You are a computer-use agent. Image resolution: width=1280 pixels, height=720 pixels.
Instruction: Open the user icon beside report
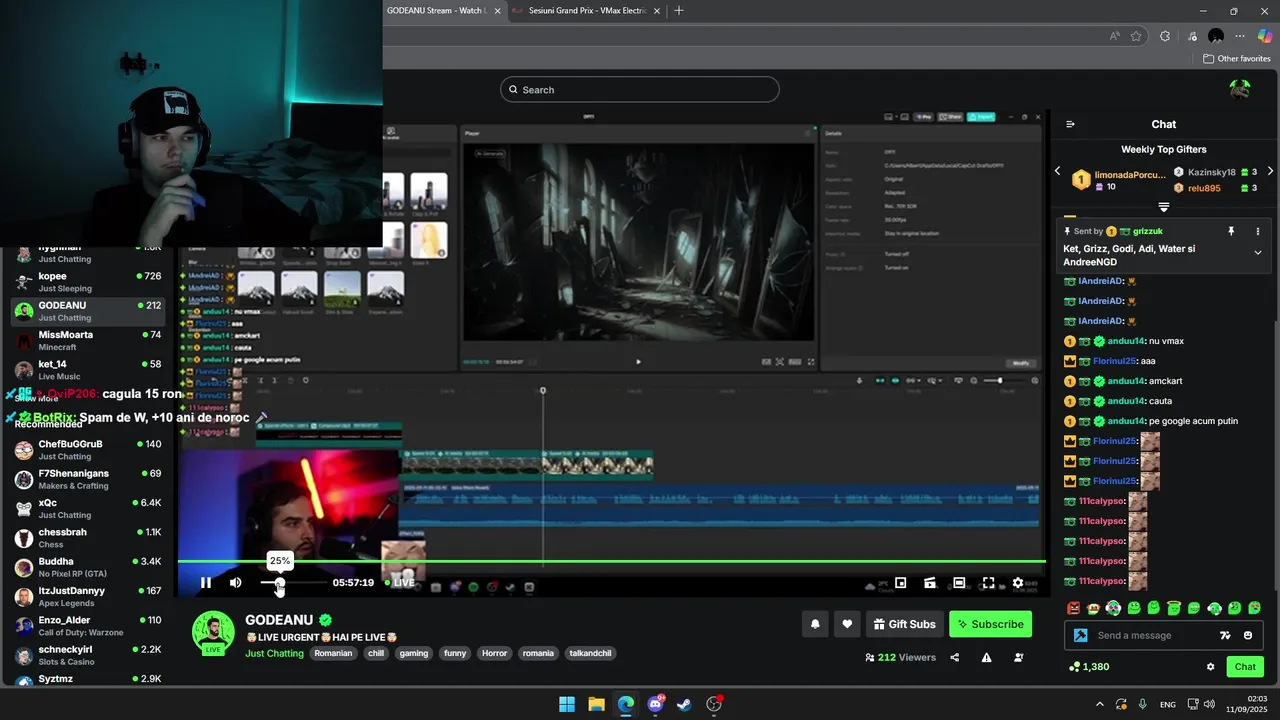click(x=1018, y=657)
